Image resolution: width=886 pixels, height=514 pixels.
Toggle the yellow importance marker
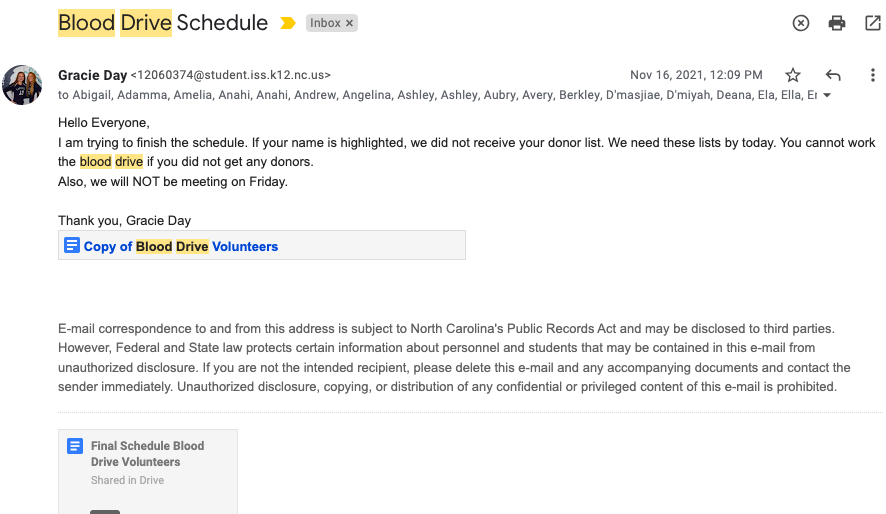[288, 23]
